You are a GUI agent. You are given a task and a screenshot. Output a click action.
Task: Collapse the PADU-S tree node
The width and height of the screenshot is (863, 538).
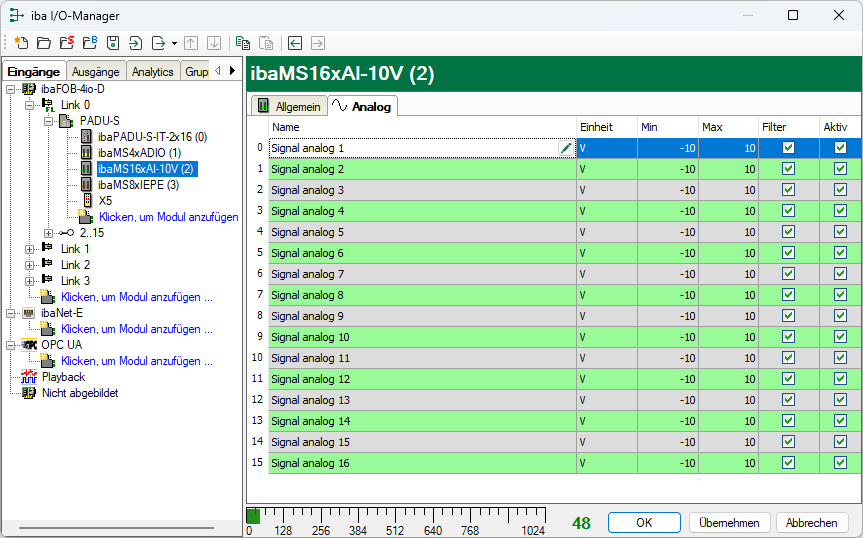47,121
